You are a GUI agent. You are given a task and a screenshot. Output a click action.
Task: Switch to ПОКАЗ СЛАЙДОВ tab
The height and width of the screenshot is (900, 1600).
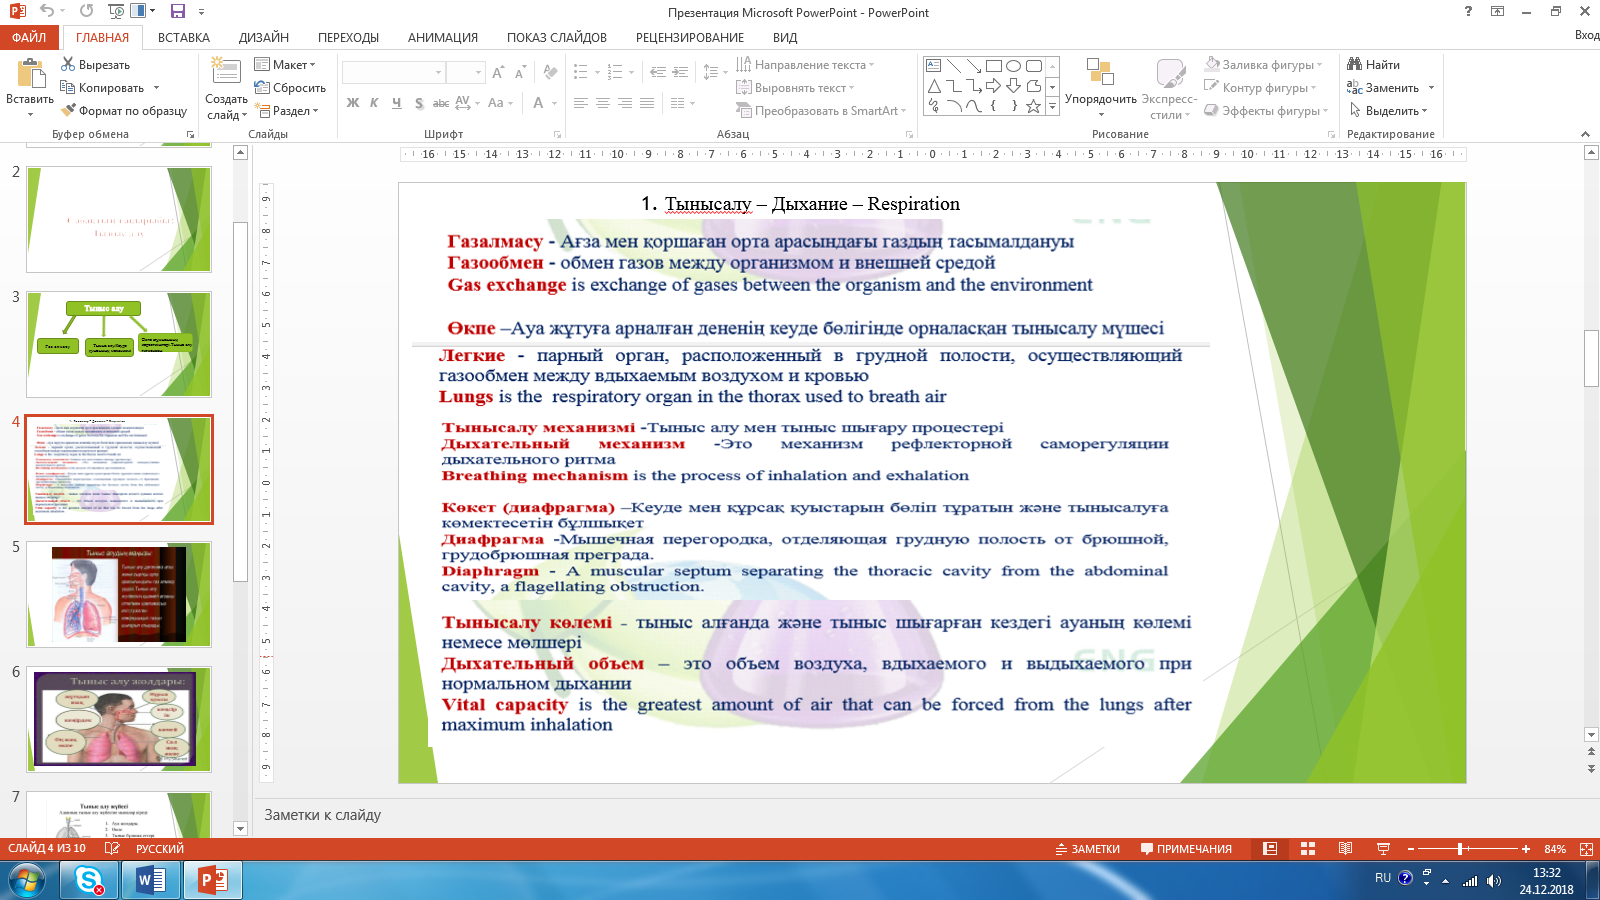click(557, 37)
